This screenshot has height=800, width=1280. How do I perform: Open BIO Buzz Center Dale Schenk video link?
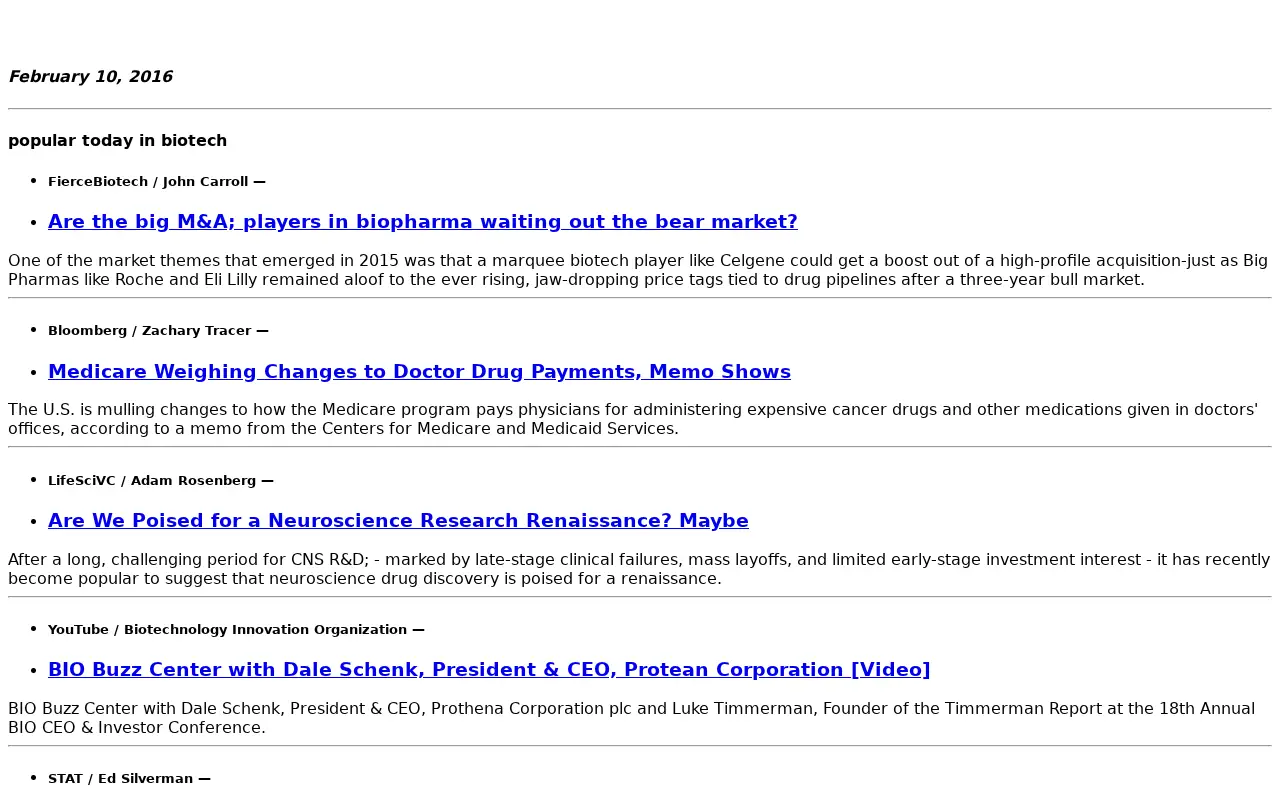pos(489,670)
